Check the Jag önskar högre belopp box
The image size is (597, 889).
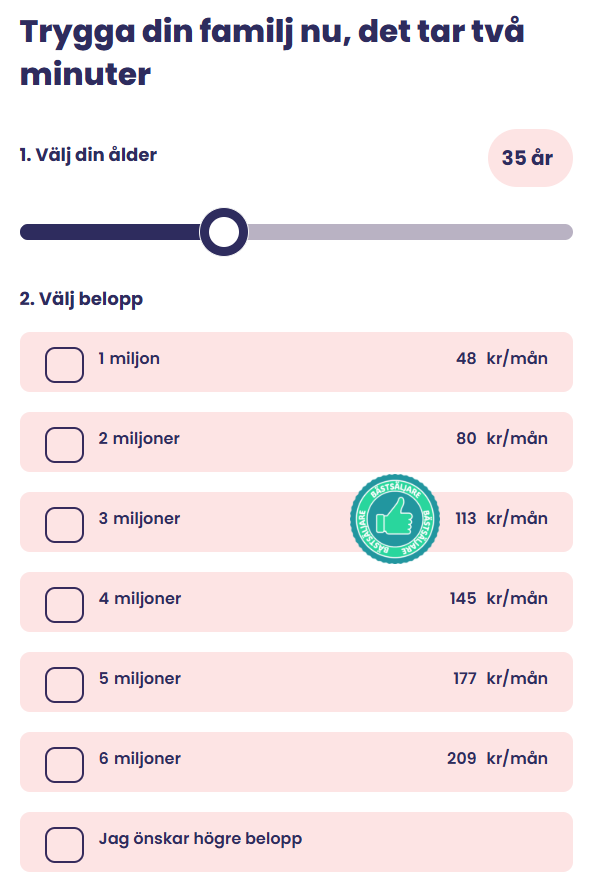pos(65,844)
